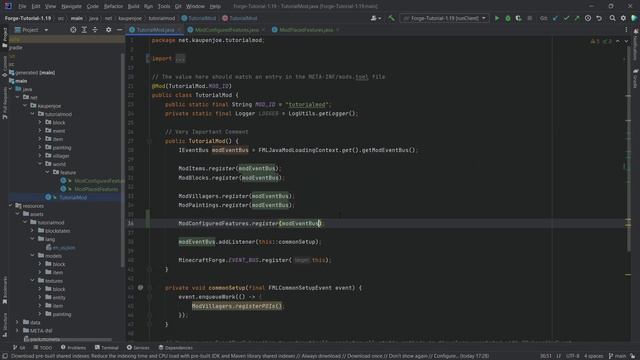Go to next highlighted error arrow
640x360 pixels.
[626, 41]
